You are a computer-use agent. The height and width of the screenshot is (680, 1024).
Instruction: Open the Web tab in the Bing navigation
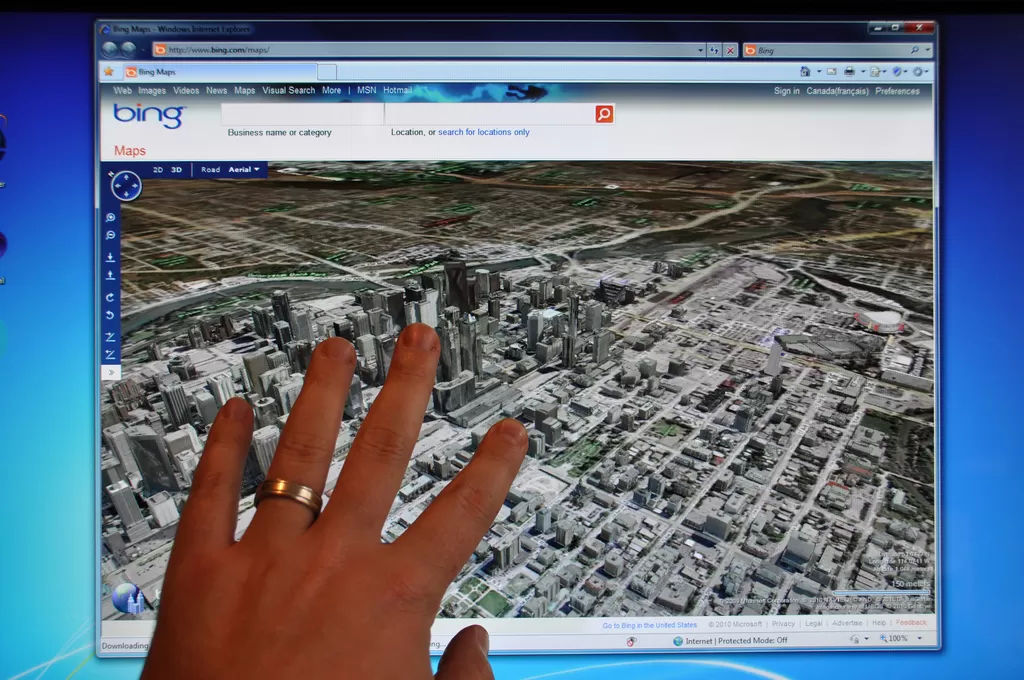pos(122,91)
